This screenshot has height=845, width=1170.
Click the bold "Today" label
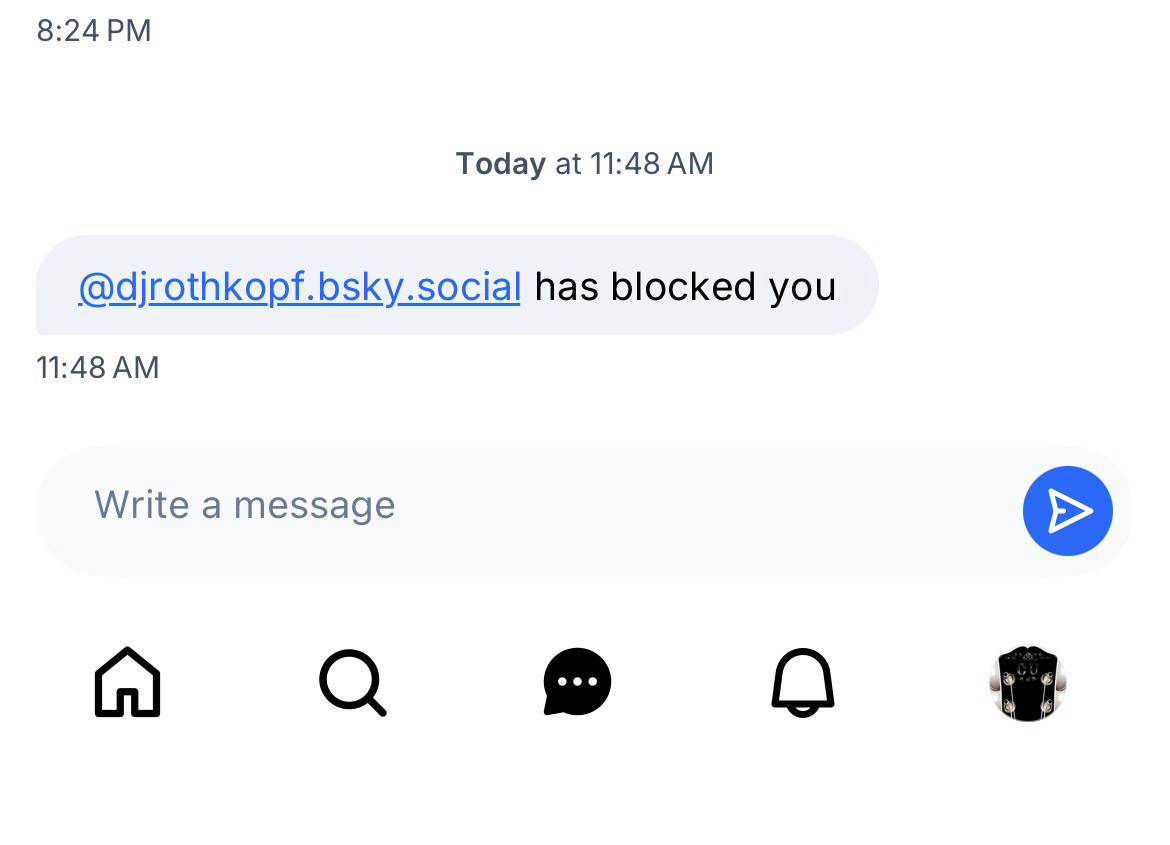tap(500, 163)
